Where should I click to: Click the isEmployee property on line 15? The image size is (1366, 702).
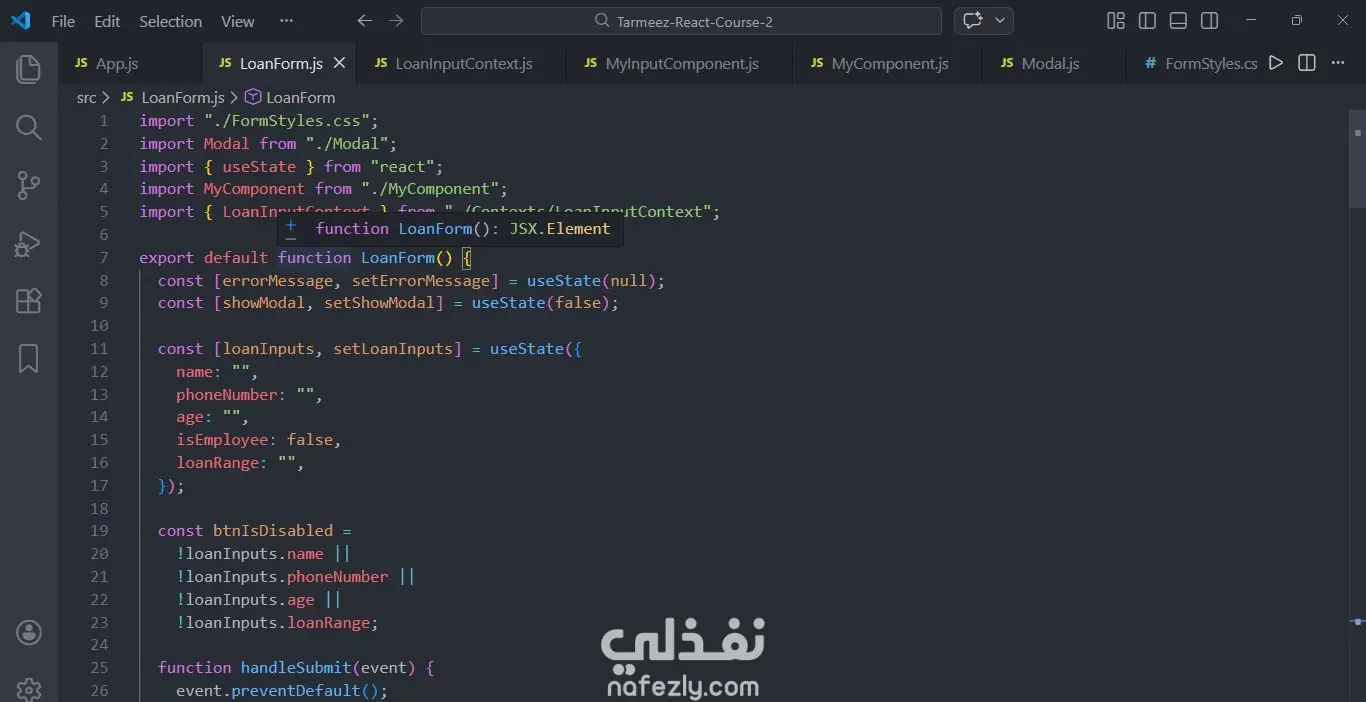click(222, 439)
